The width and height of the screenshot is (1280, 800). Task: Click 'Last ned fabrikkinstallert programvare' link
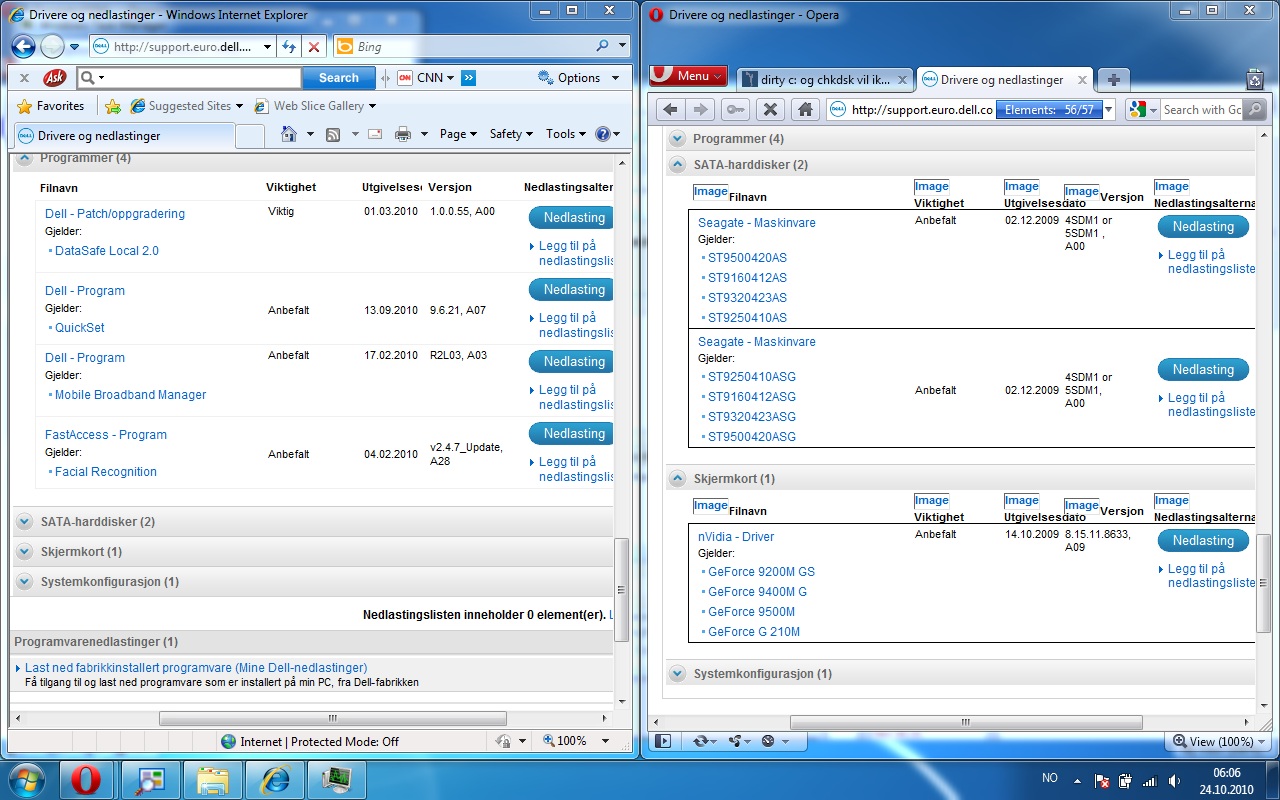196,668
